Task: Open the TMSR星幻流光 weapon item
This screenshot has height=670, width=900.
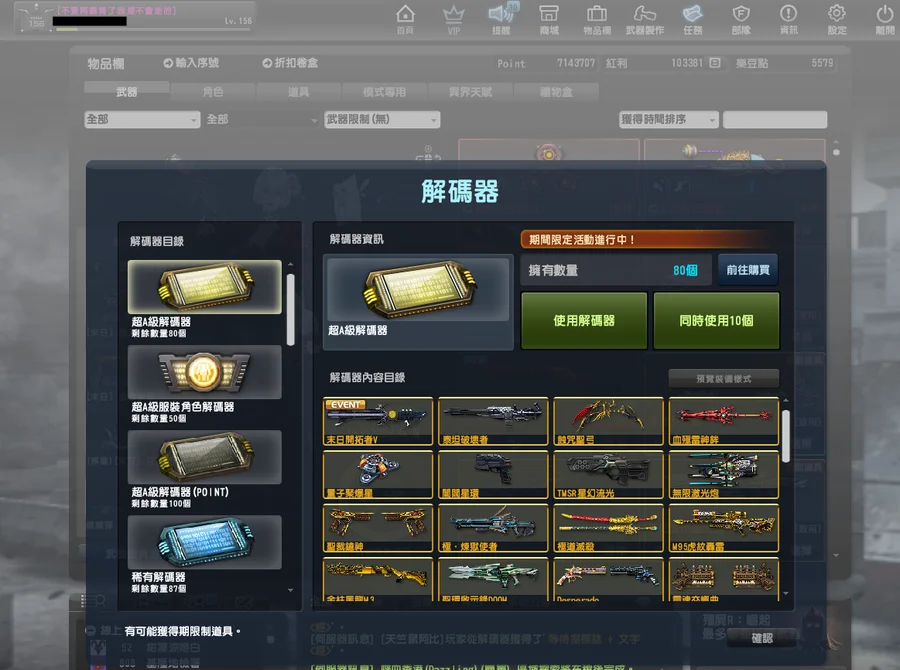Action: tap(608, 475)
